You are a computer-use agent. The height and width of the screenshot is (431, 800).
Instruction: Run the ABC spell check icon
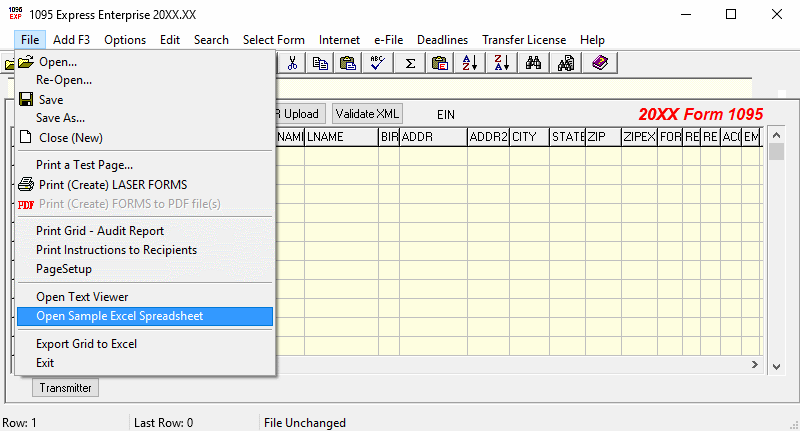click(378, 63)
